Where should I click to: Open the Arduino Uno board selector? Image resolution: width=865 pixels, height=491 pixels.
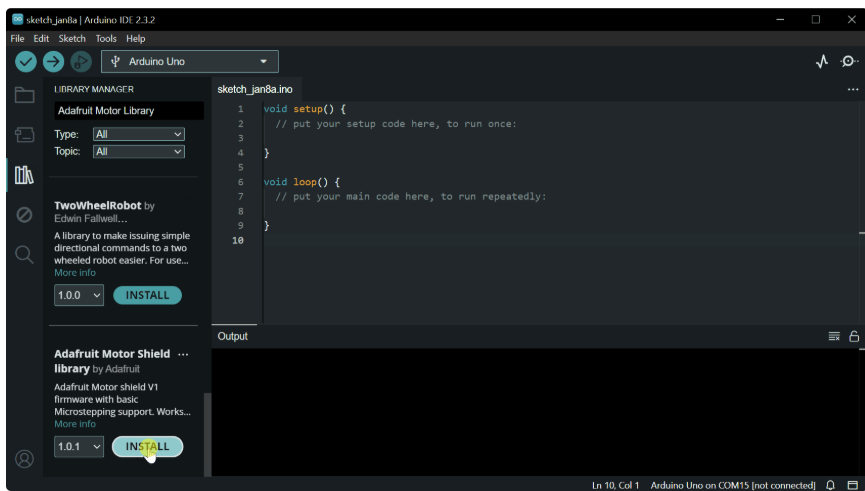190,61
